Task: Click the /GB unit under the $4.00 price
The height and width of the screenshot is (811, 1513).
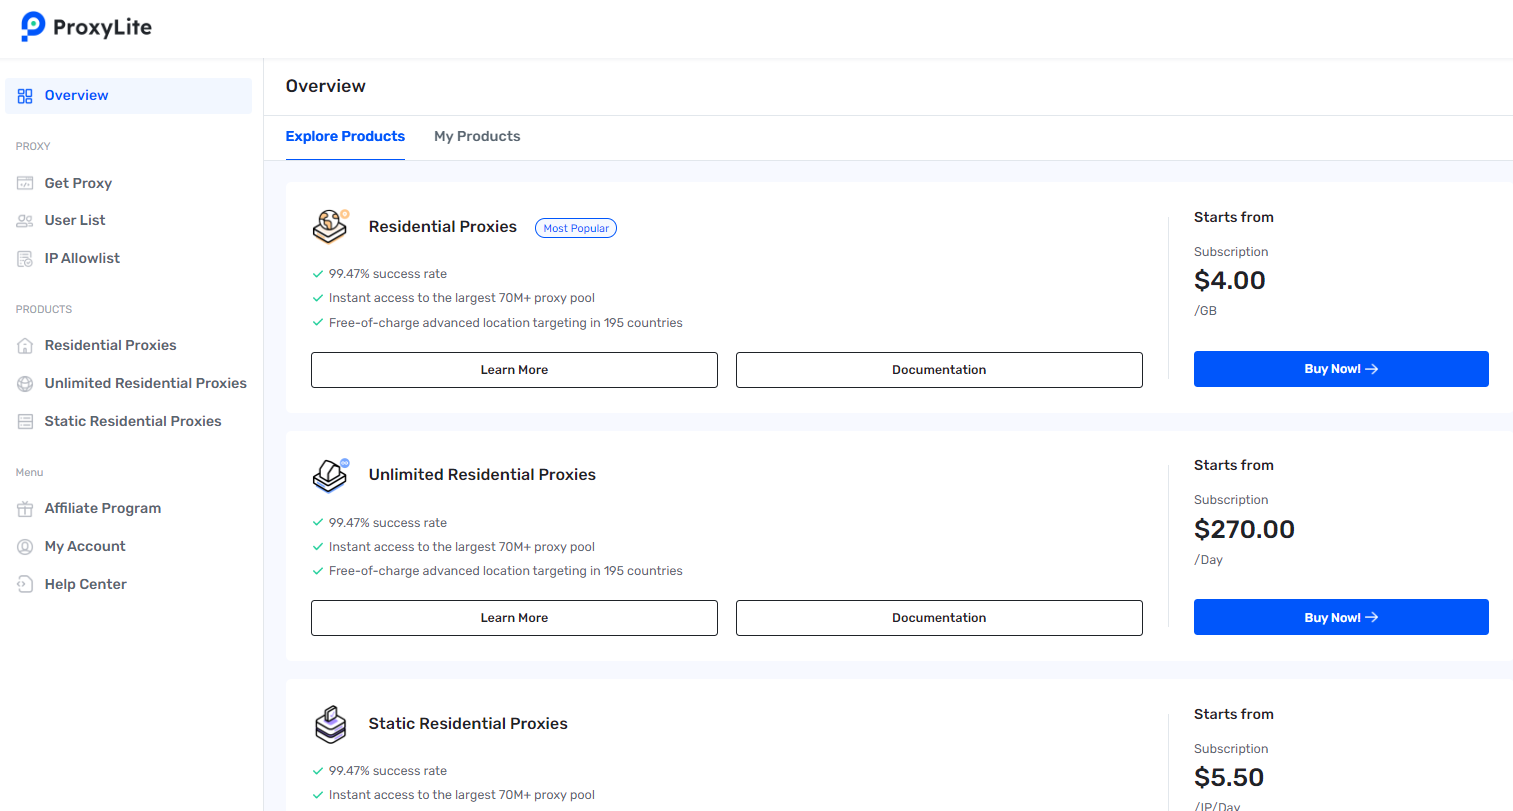Action: point(1205,311)
